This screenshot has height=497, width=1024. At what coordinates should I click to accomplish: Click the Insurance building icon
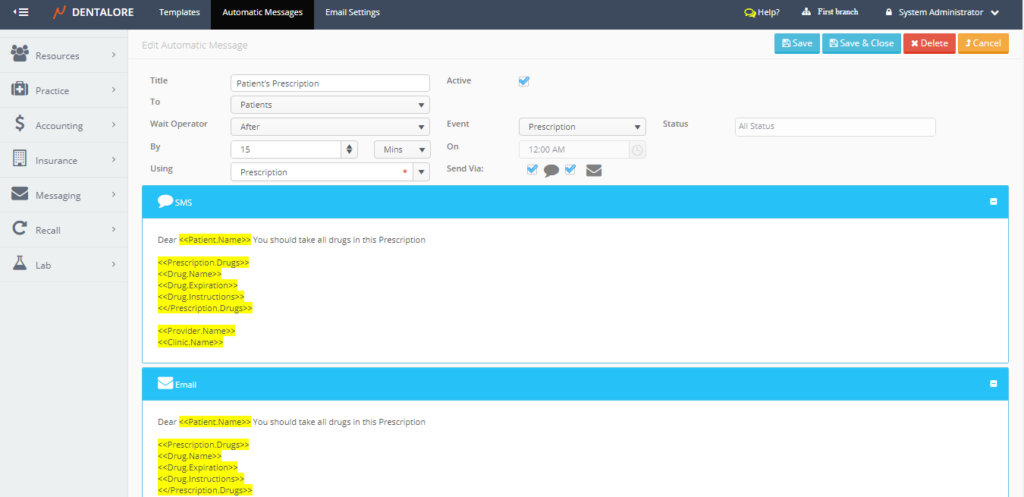point(19,159)
